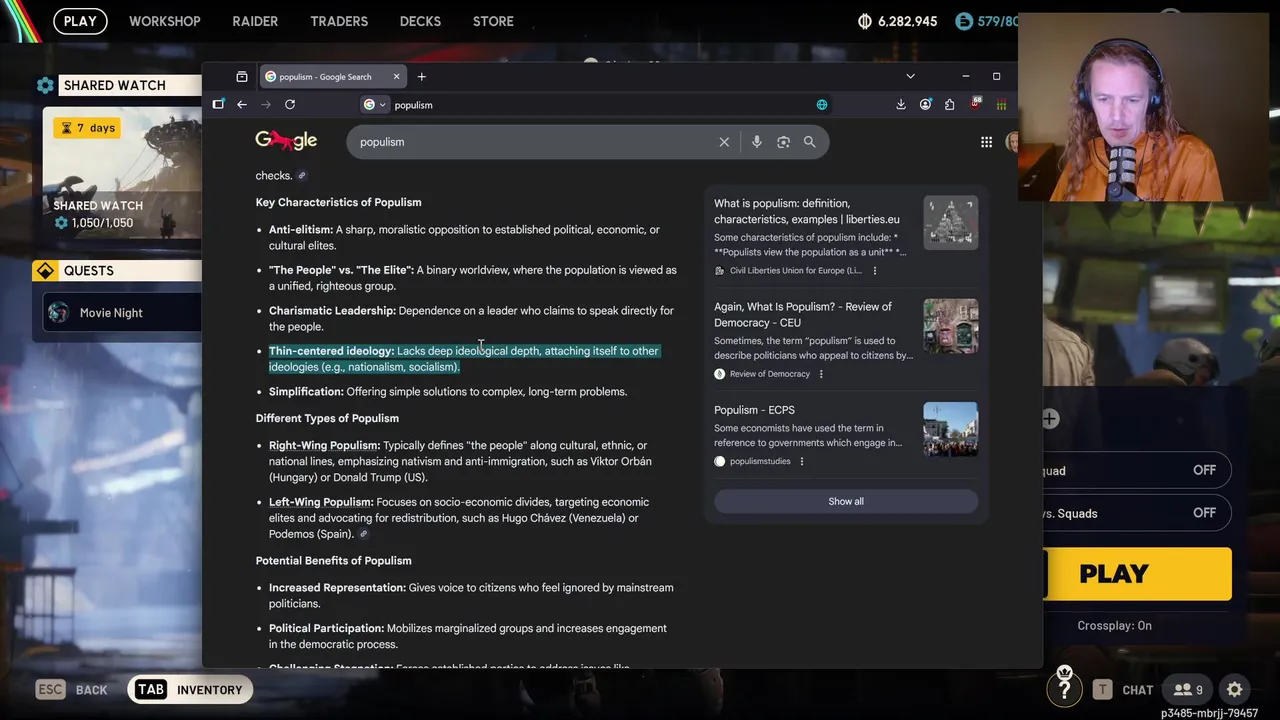
Task: Click the link icon after 'checks.'
Action: pyautogui.click(x=302, y=176)
